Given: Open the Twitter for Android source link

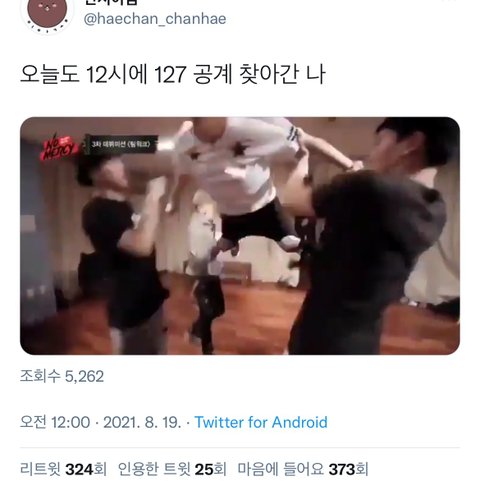Looking at the screenshot, I should [x=261, y=422].
